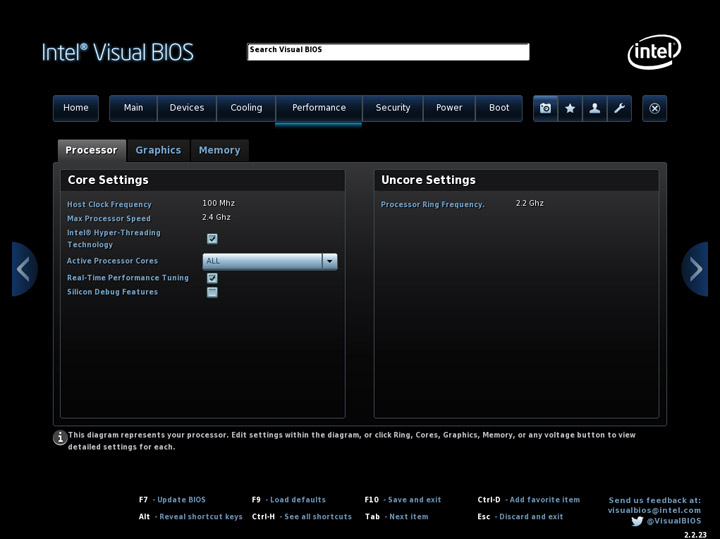Image resolution: width=720 pixels, height=539 pixels.
Task: Click Max Processor Speed label
Action: pos(109,219)
